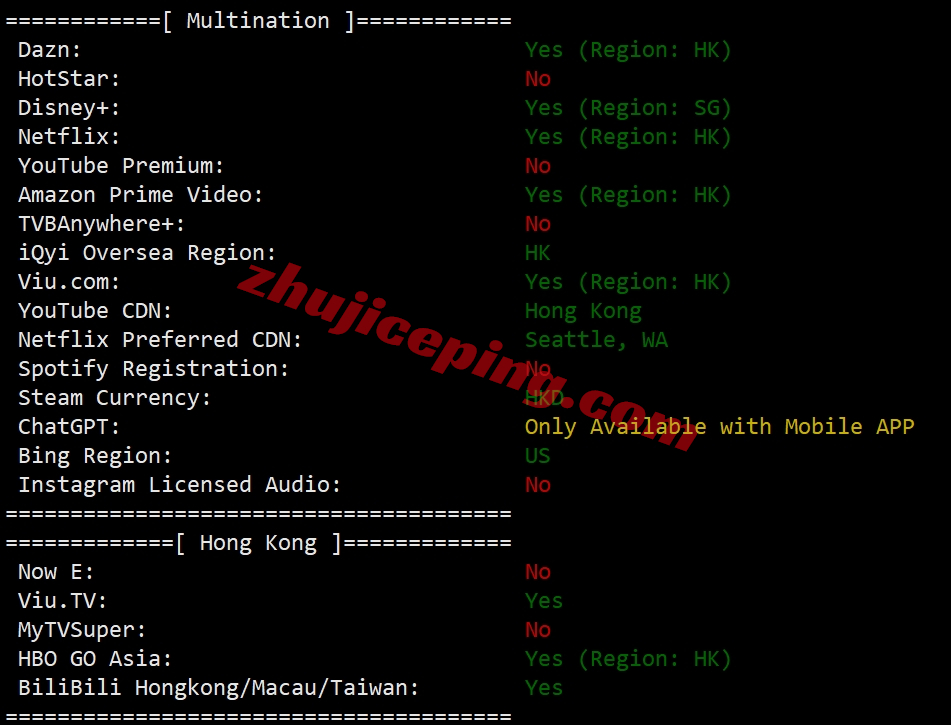Select the HBO GO Asia result
The height and width of the screenshot is (725, 951).
628,659
